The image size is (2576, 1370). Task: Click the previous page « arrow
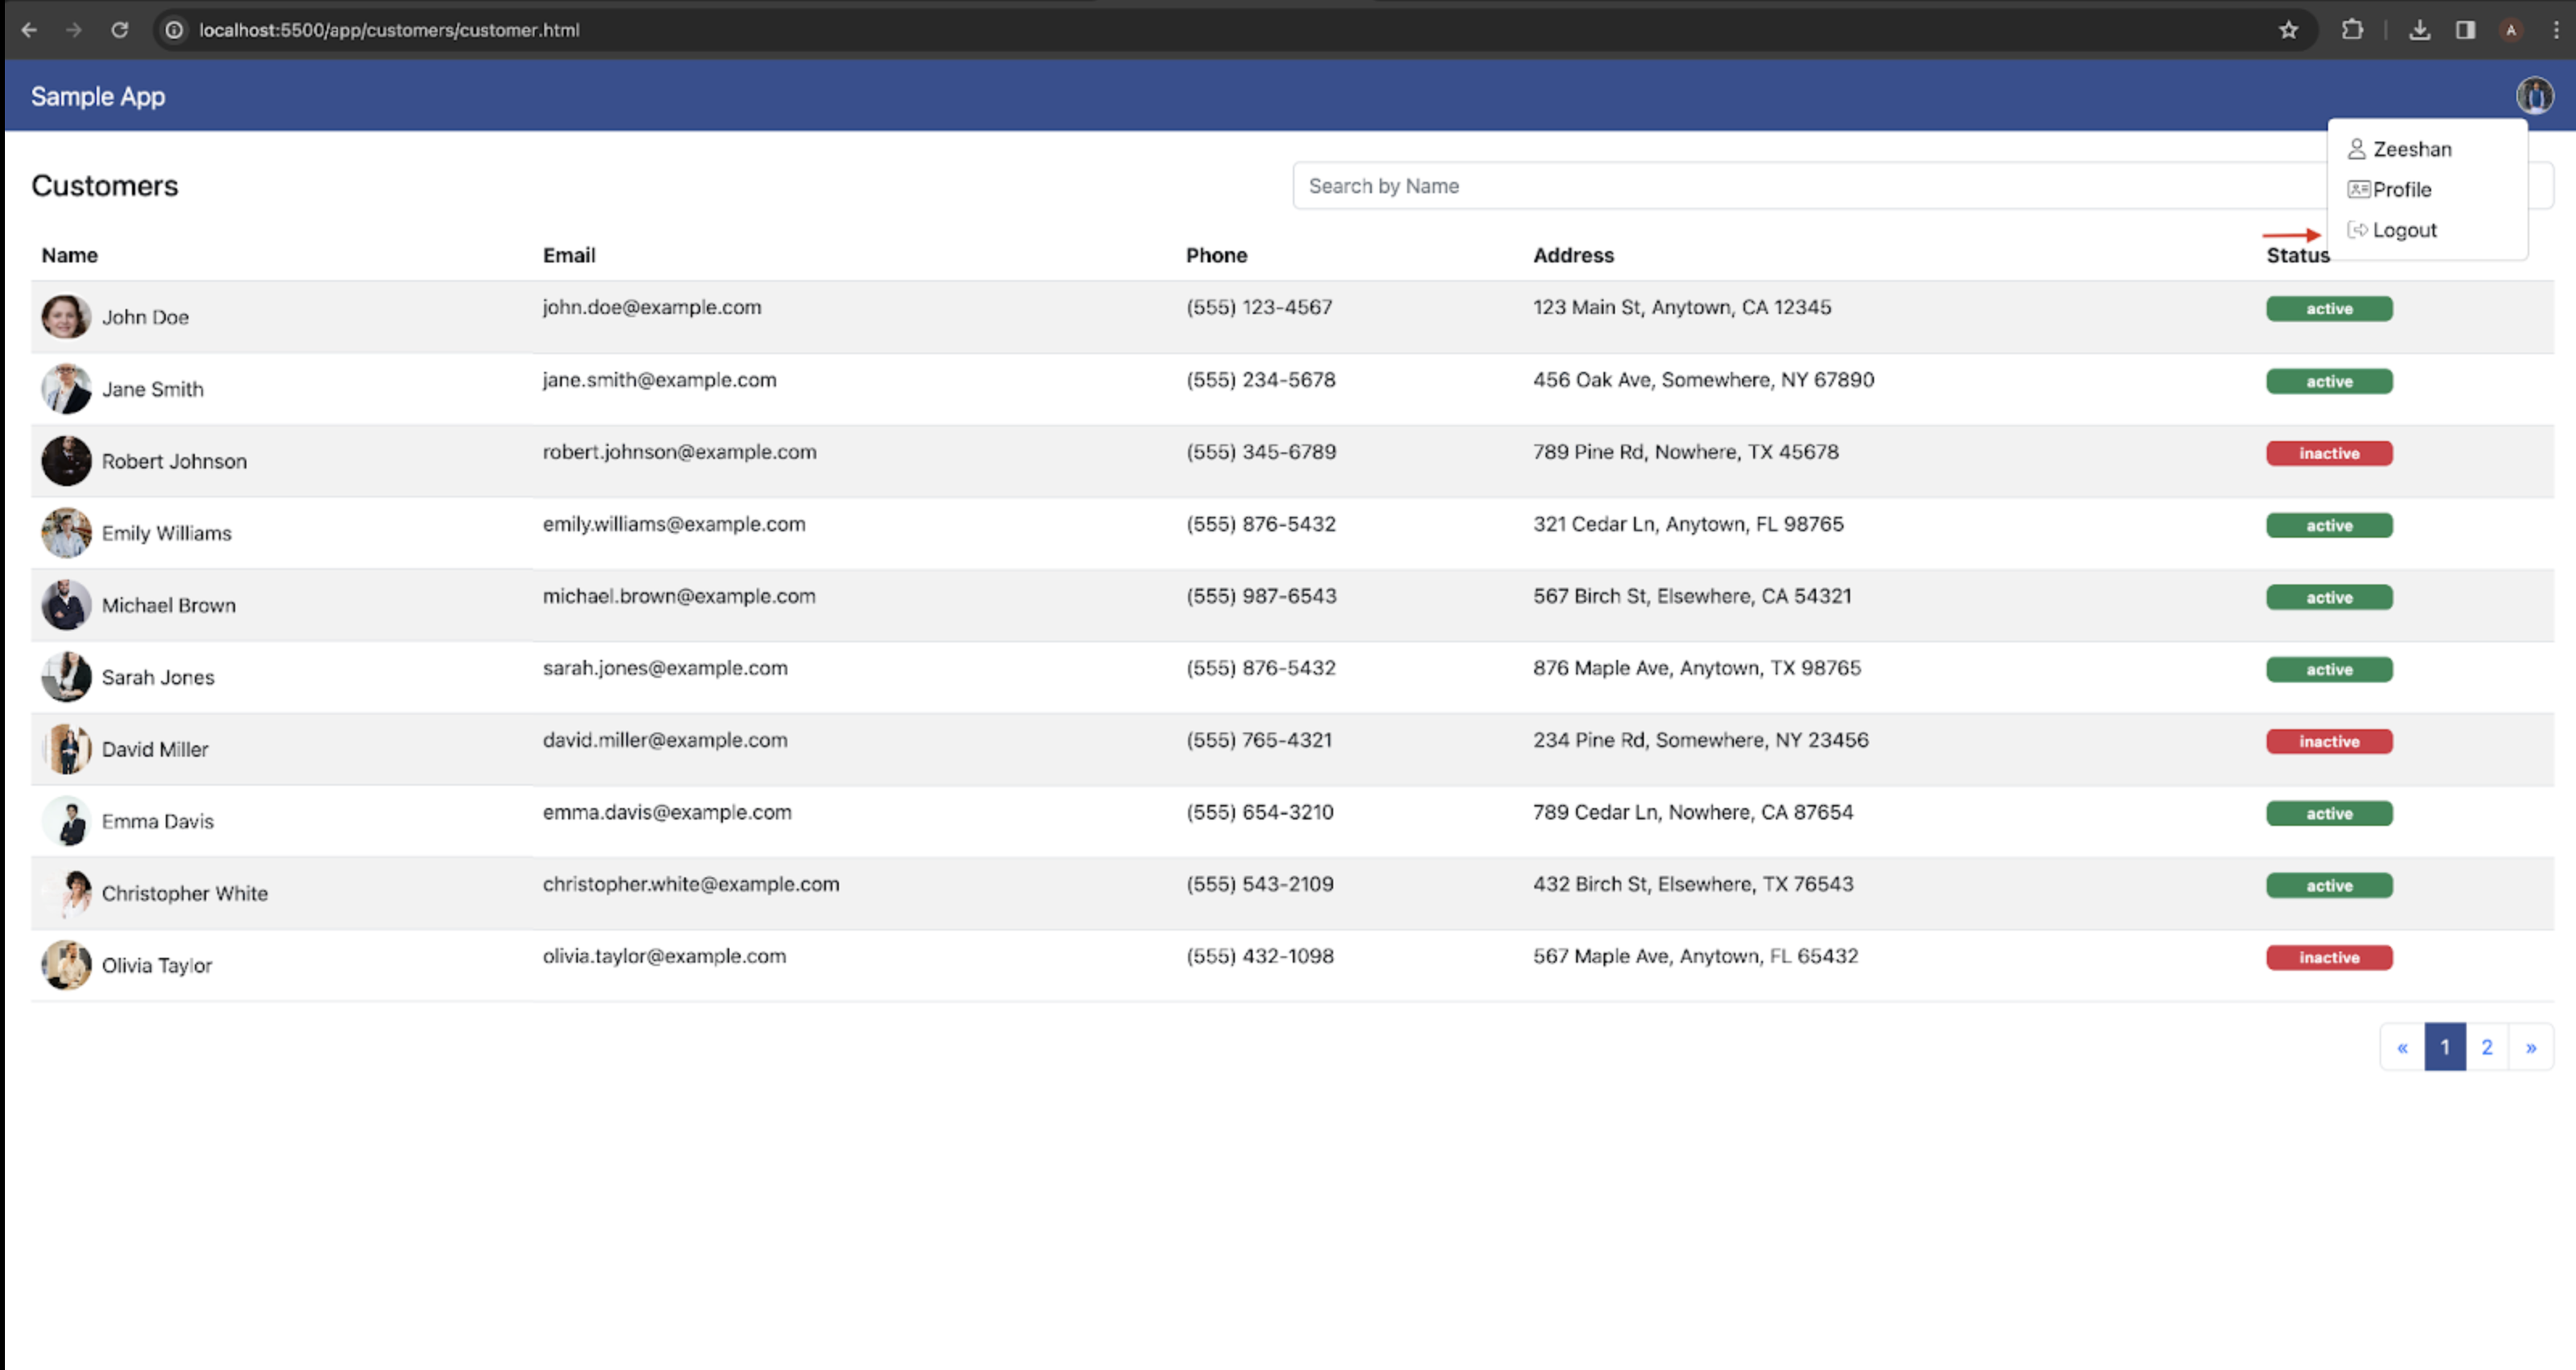tap(2402, 1047)
